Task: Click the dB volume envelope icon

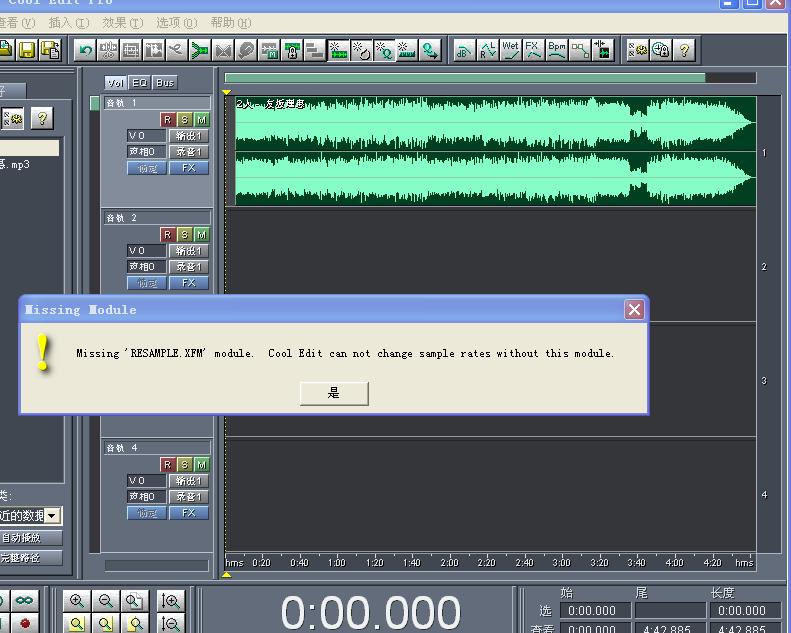Action: click(x=464, y=50)
